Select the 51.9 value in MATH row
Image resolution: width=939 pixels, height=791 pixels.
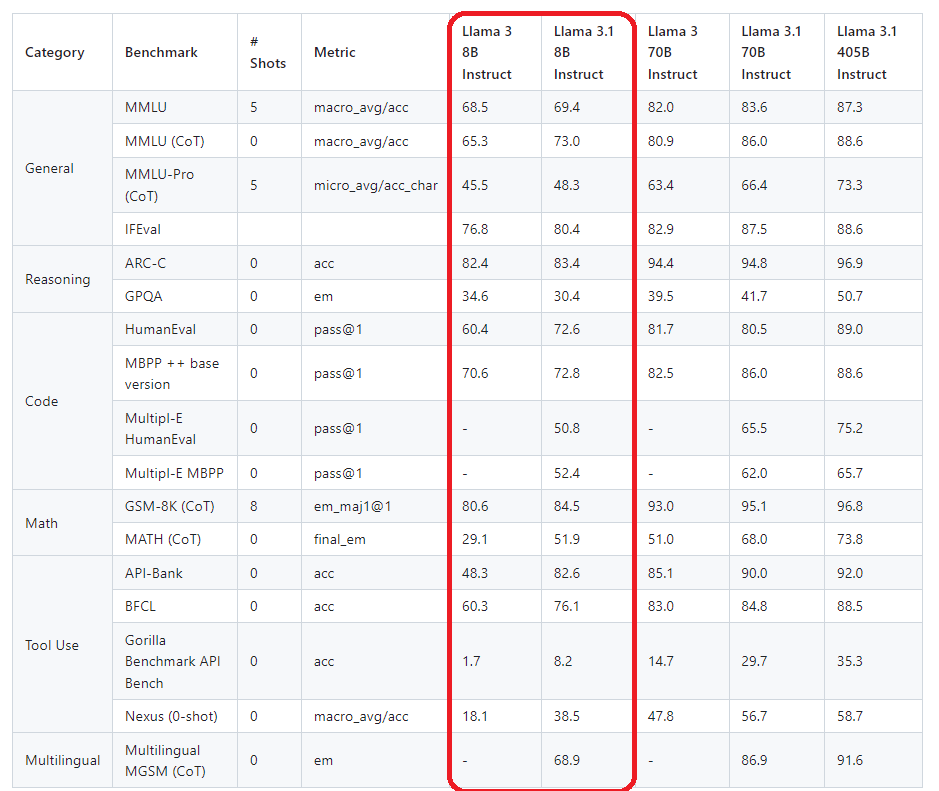click(567, 540)
